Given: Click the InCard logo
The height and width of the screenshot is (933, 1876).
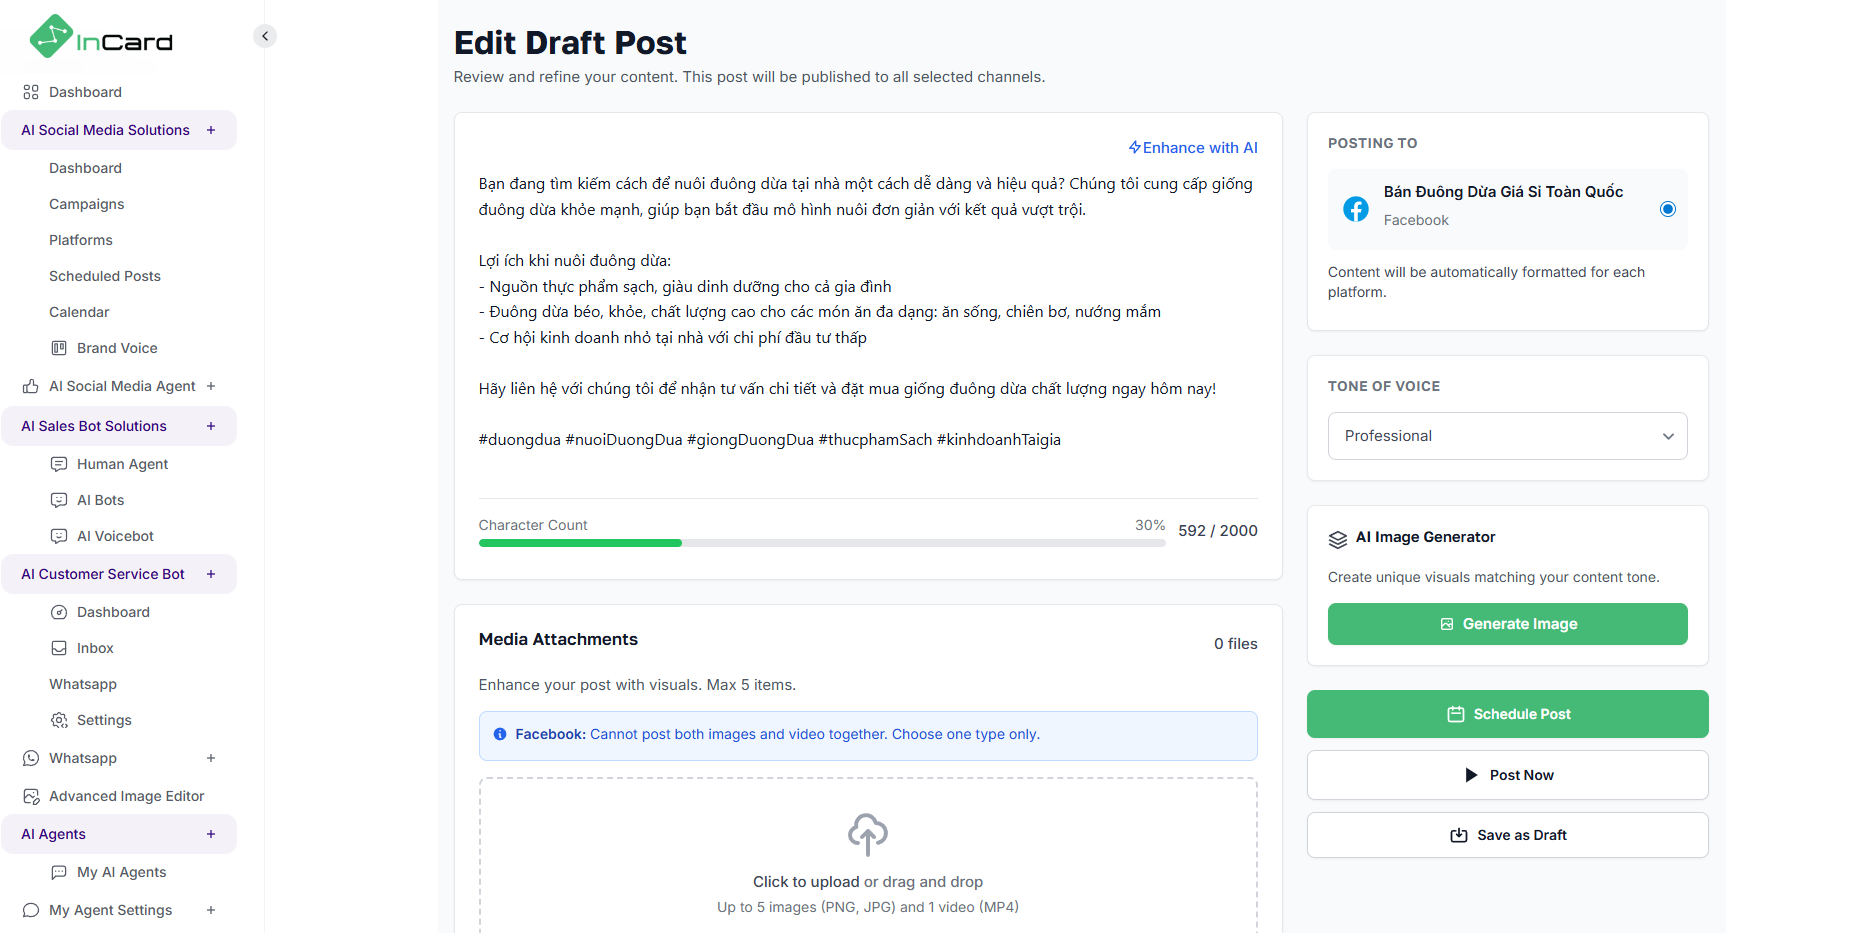Looking at the screenshot, I should pyautogui.click(x=100, y=38).
